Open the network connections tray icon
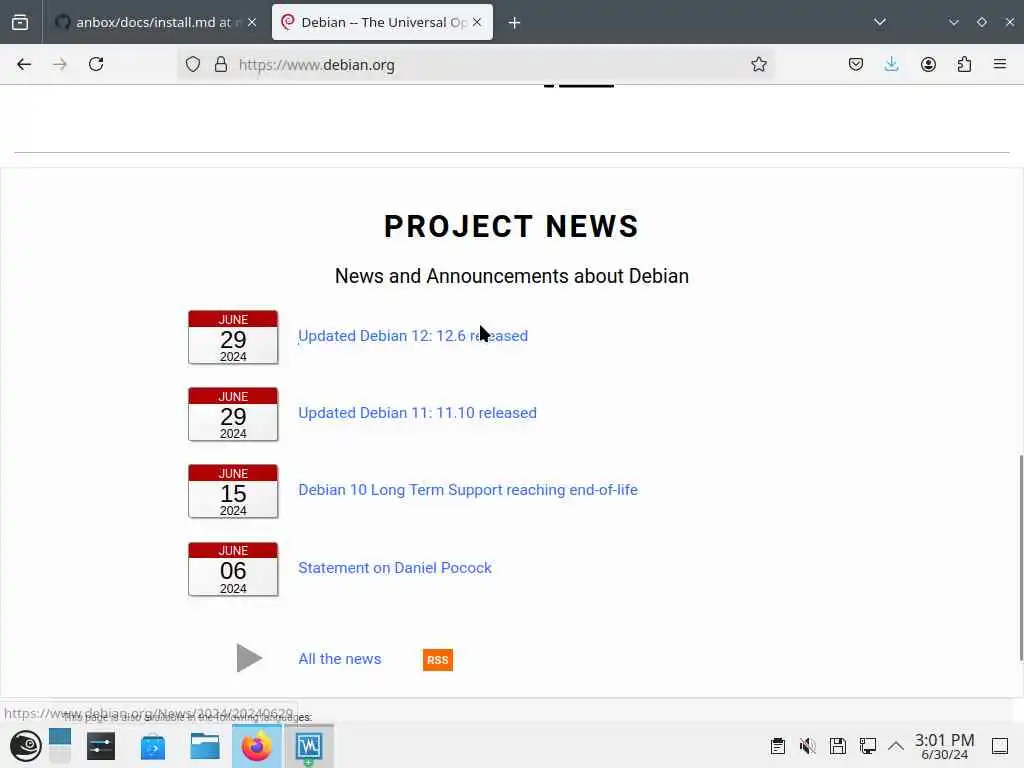 tap(868, 746)
